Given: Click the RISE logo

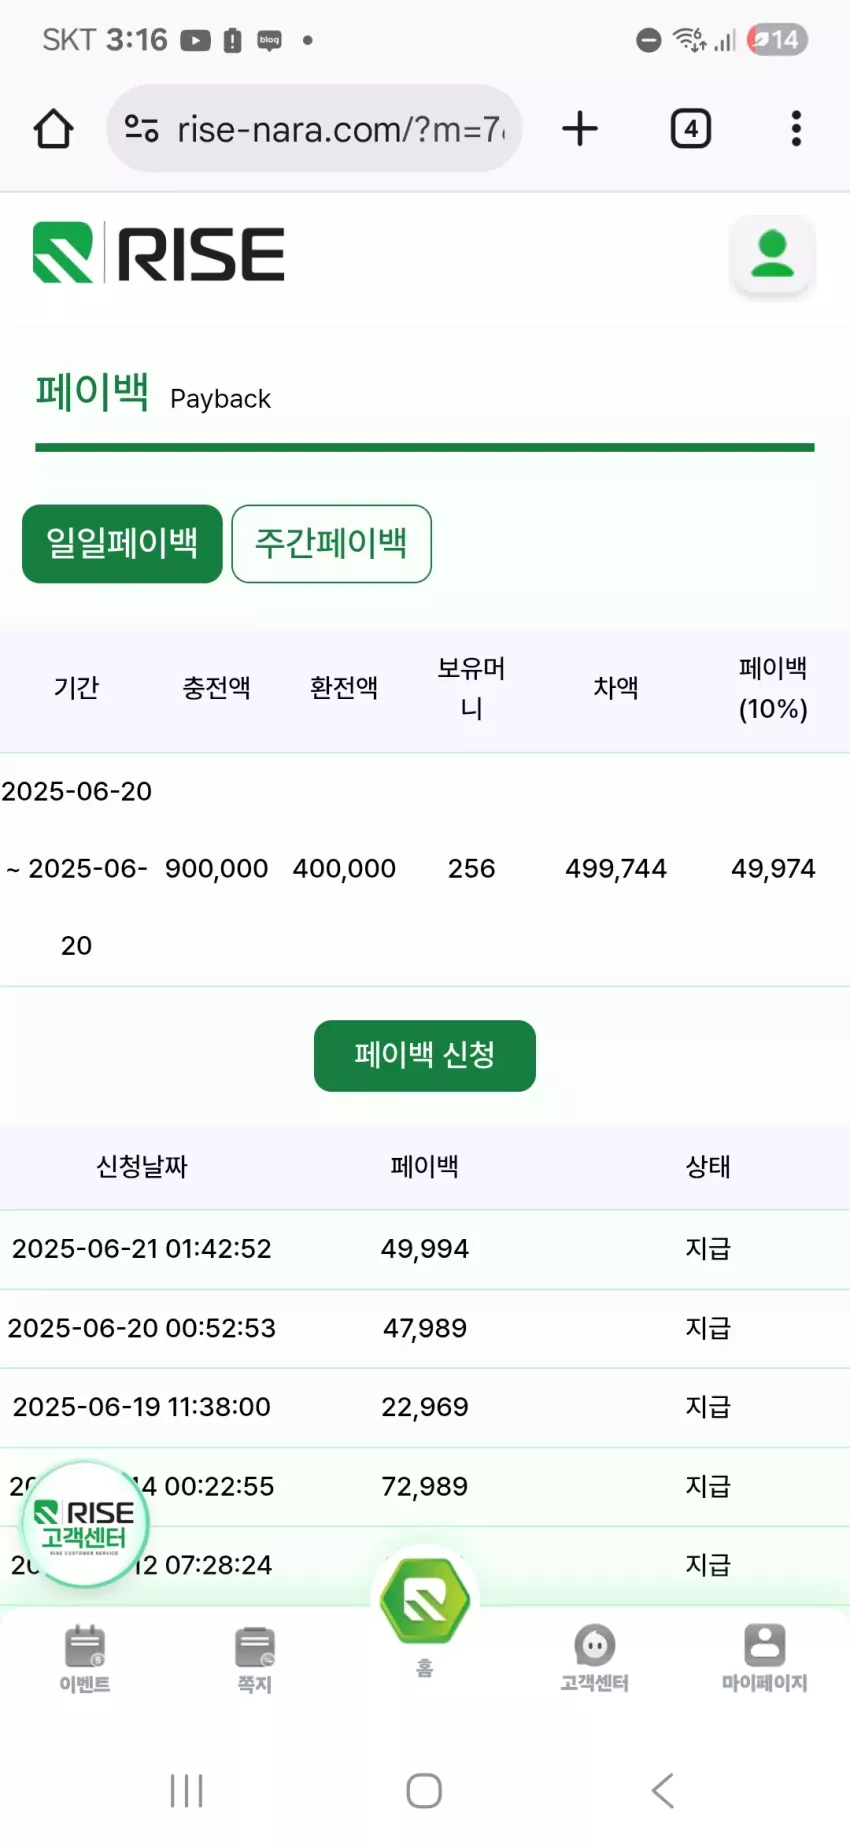Looking at the screenshot, I should tap(159, 253).
